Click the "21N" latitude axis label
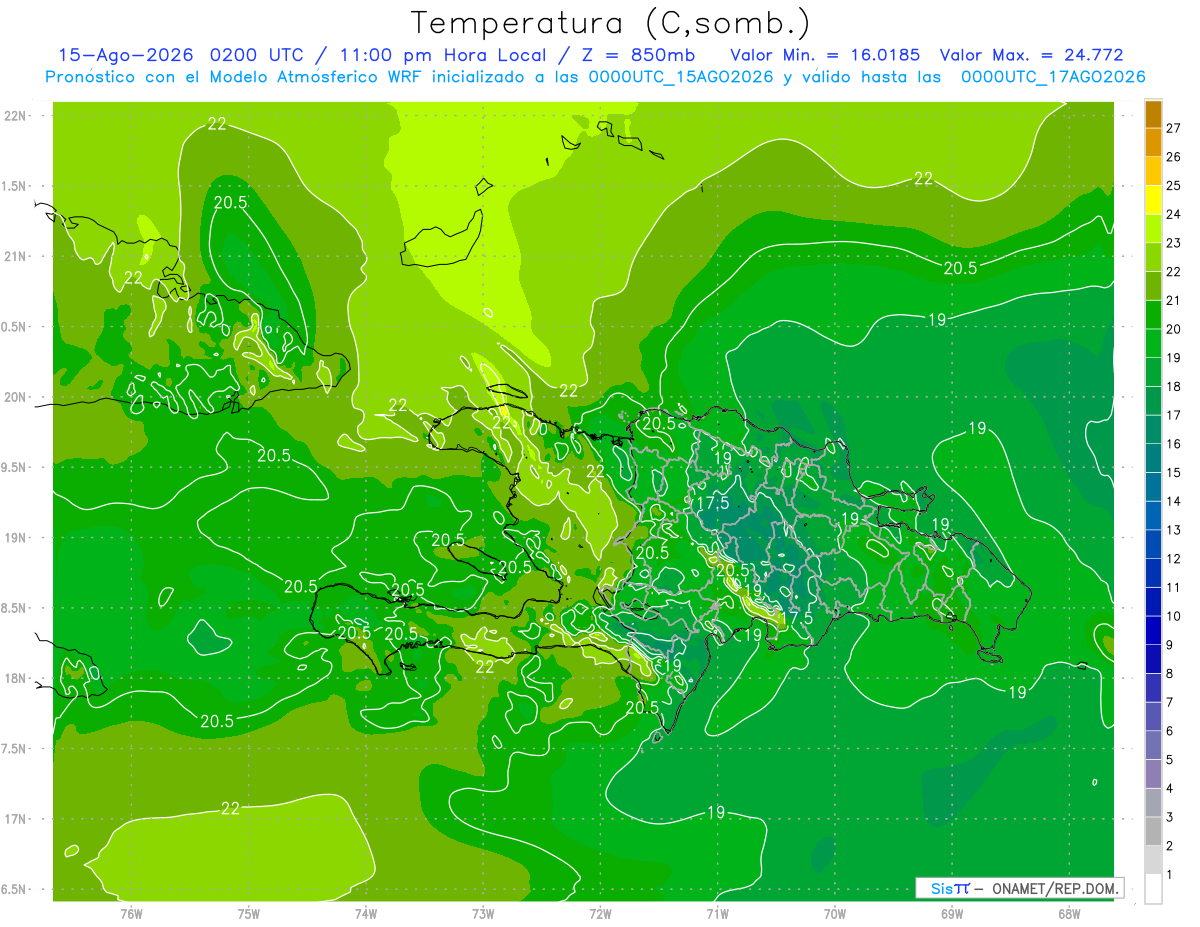The height and width of the screenshot is (927, 1200). [16, 256]
